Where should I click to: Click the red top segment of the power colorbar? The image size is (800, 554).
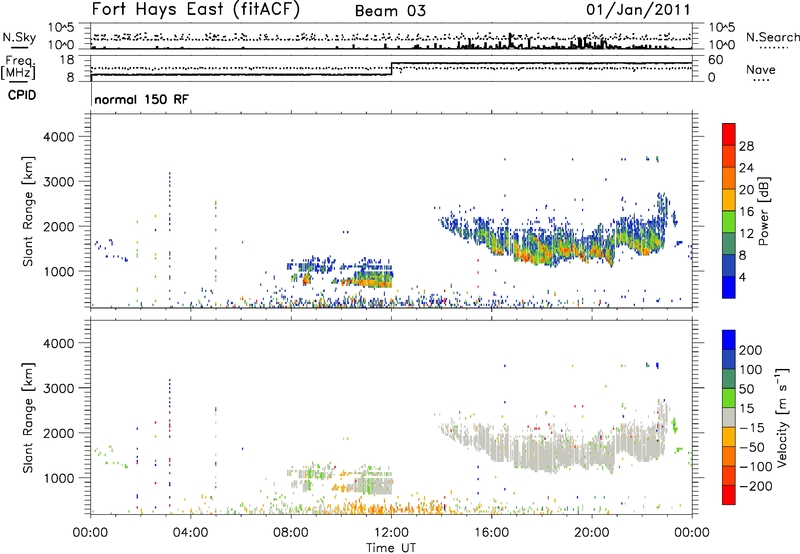pyautogui.click(x=729, y=134)
